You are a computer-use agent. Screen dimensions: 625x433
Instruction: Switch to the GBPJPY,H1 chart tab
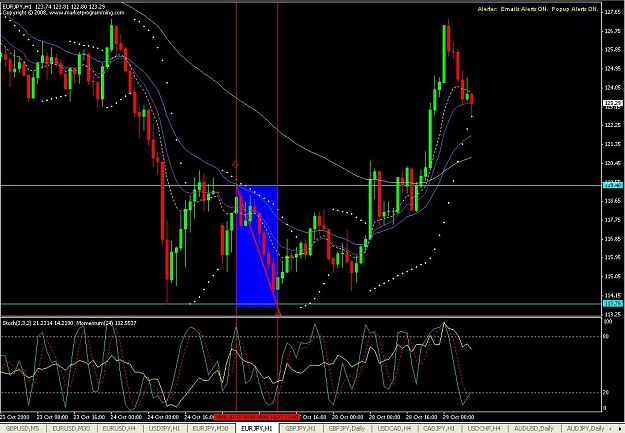click(x=301, y=429)
